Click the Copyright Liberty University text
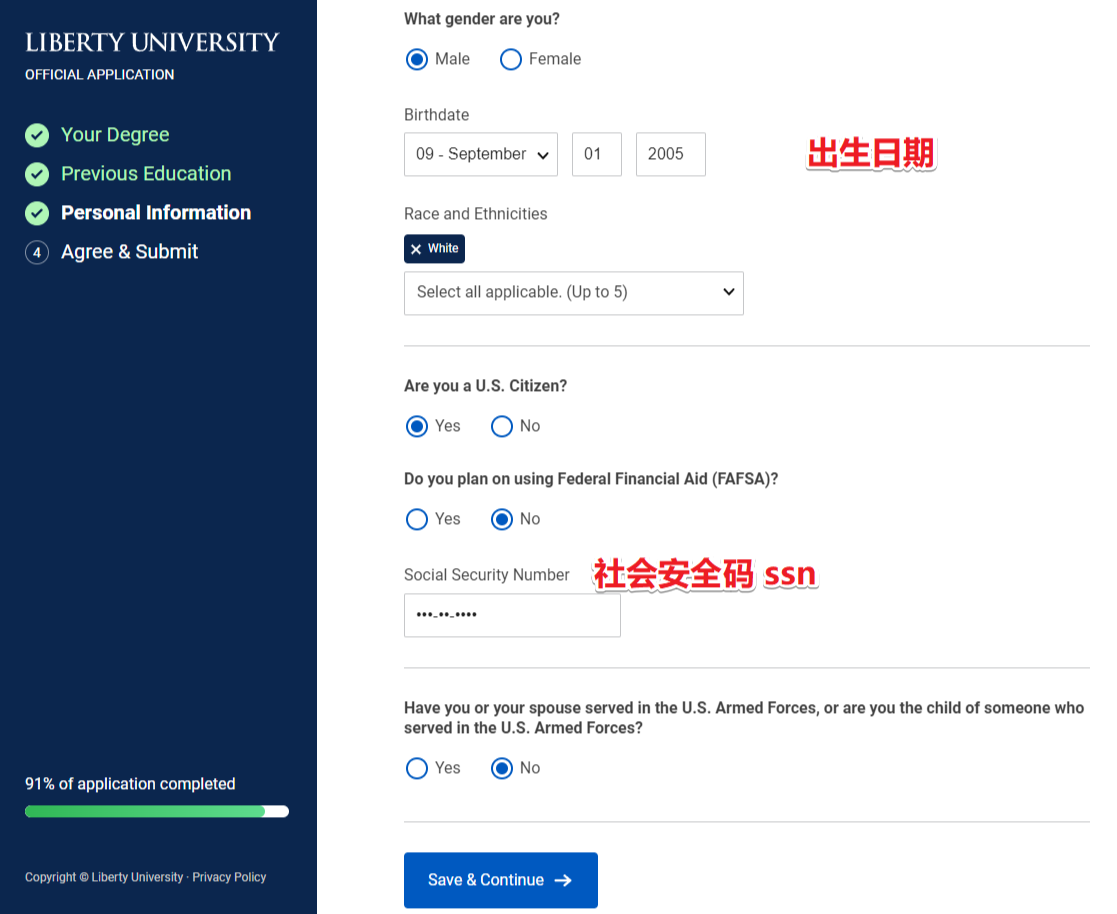Image resolution: width=1117 pixels, height=914 pixels. (104, 877)
